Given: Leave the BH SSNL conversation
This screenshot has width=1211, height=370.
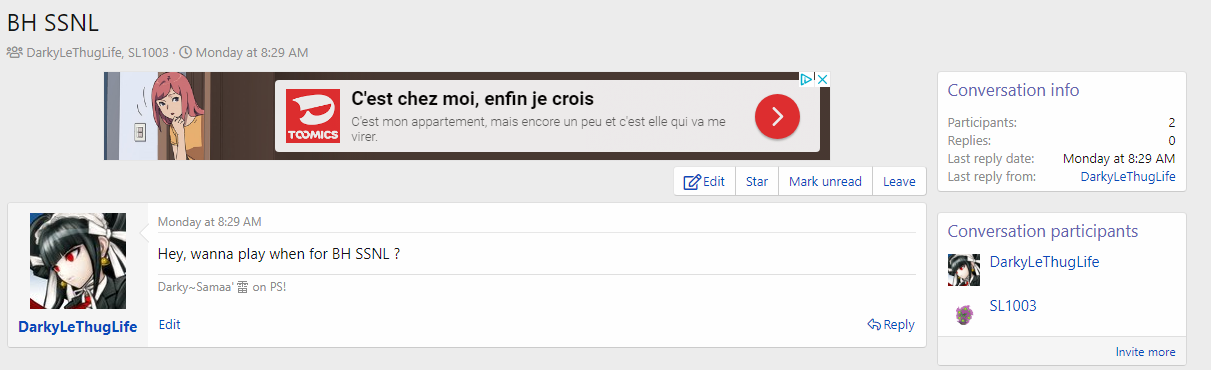Looking at the screenshot, I should pos(899,182).
